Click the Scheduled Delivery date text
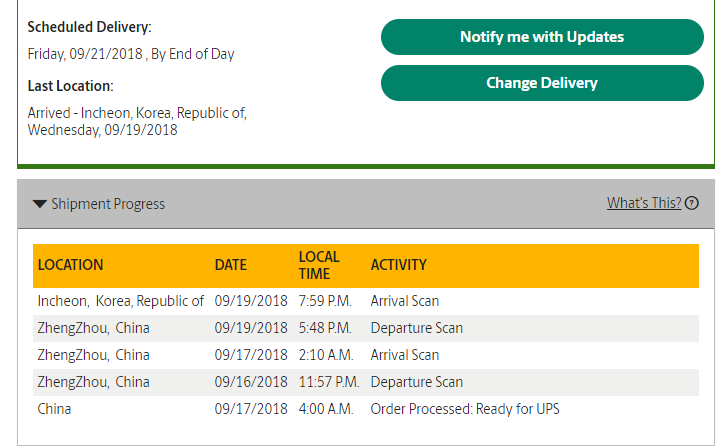 tap(131, 54)
